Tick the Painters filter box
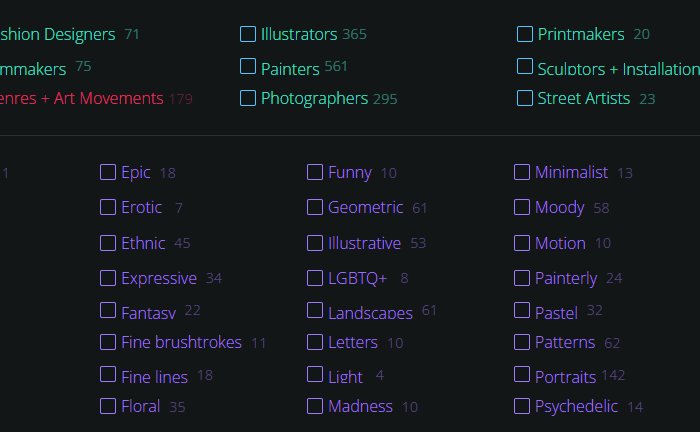The width and height of the screenshot is (700, 432). point(248,66)
